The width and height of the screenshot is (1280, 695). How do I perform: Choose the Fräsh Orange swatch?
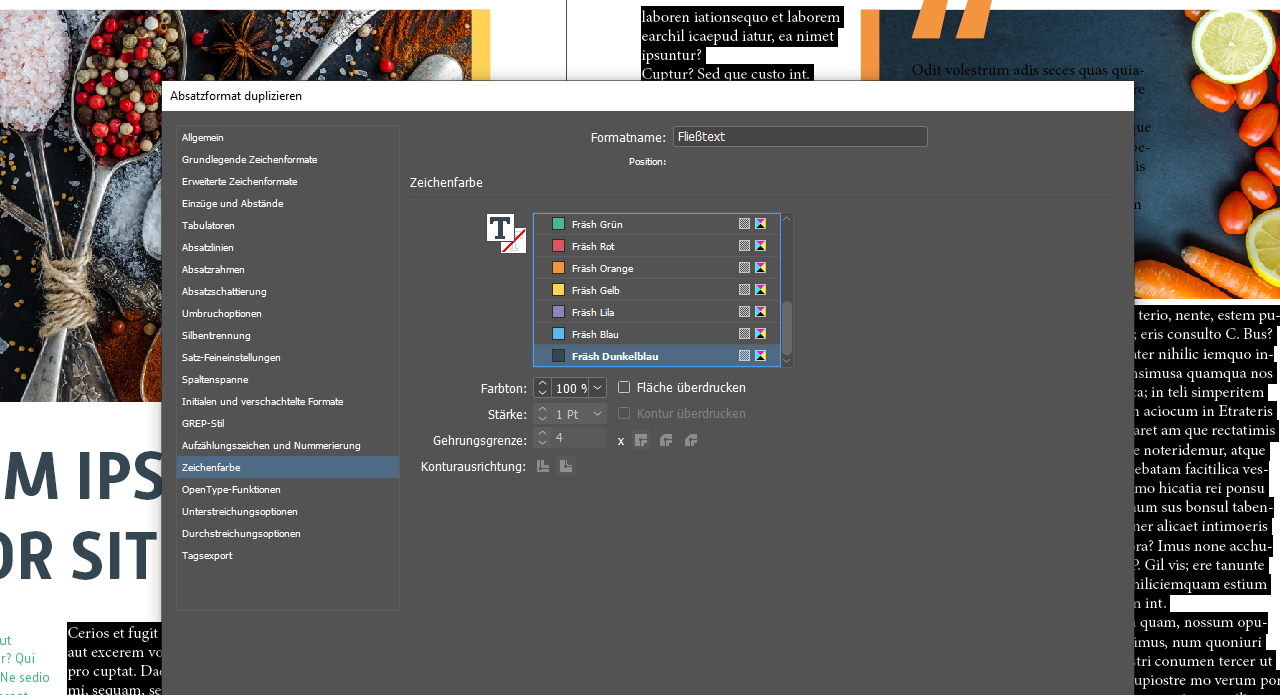coord(602,268)
